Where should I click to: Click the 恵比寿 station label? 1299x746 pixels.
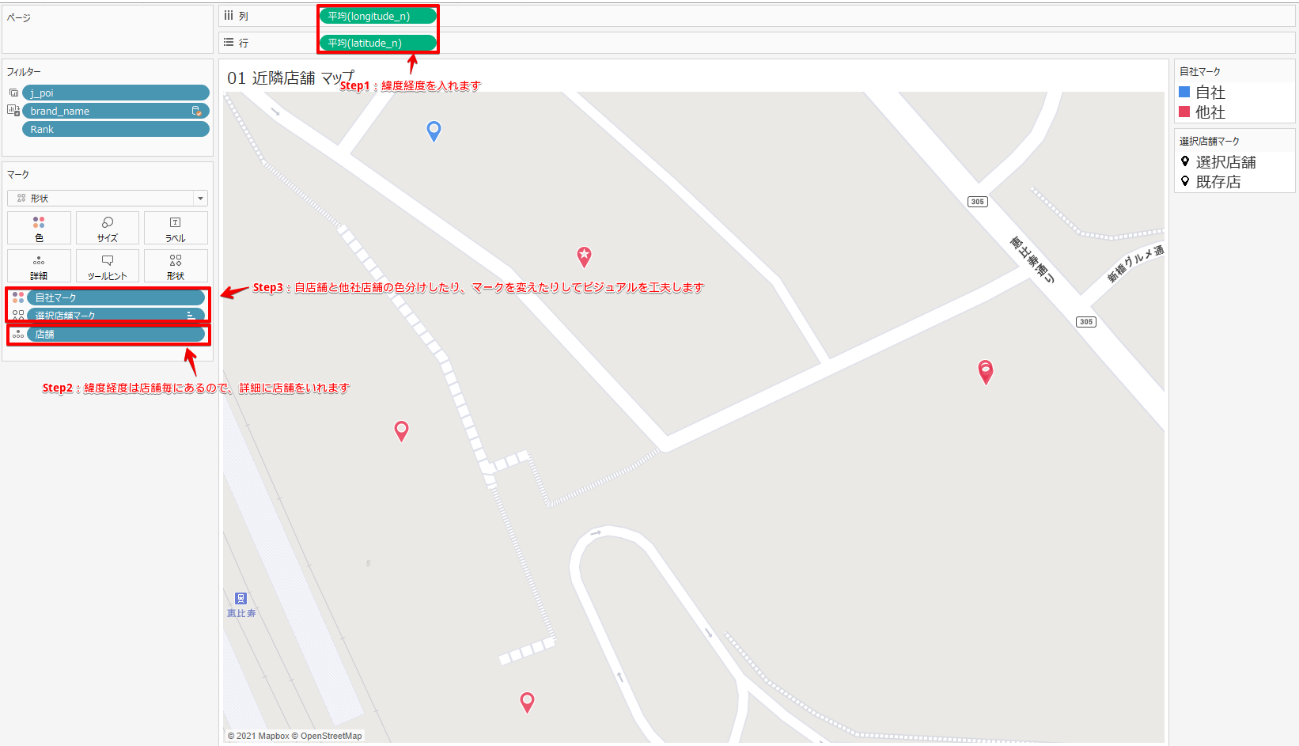click(240, 612)
